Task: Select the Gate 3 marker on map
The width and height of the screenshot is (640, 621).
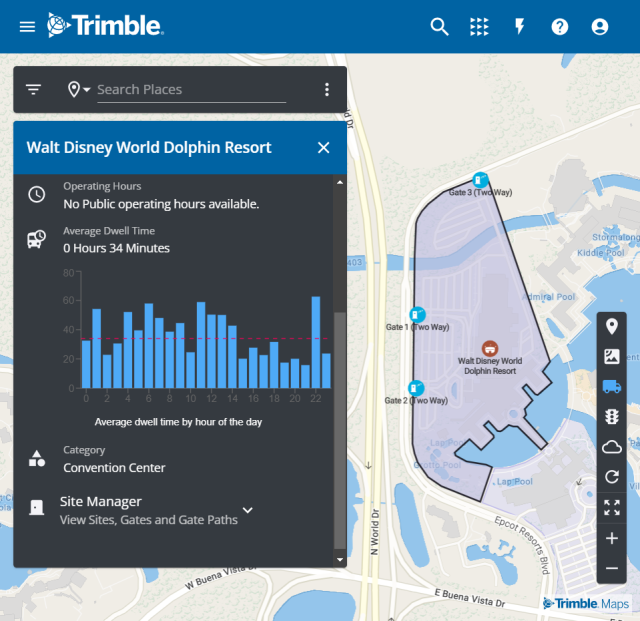Action: tap(480, 180)
